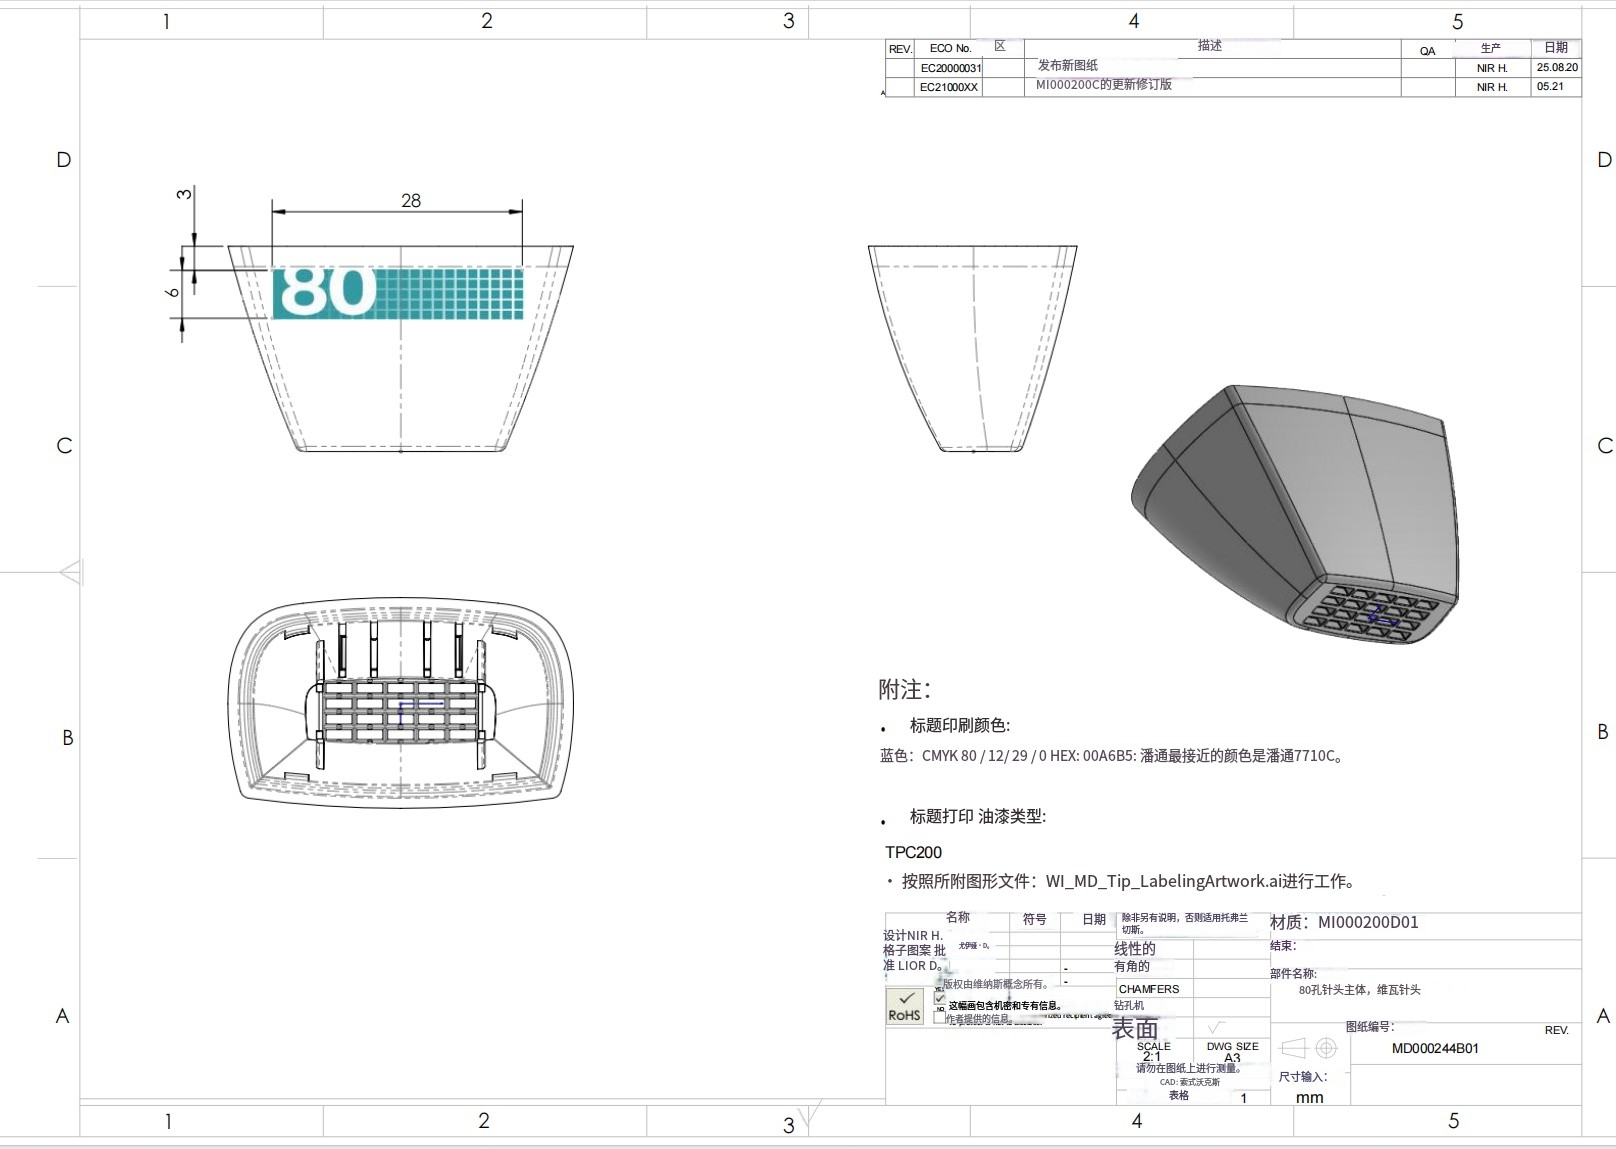
Task: Click the downward centering arrow at bottom border
Action: point(811,1111)
